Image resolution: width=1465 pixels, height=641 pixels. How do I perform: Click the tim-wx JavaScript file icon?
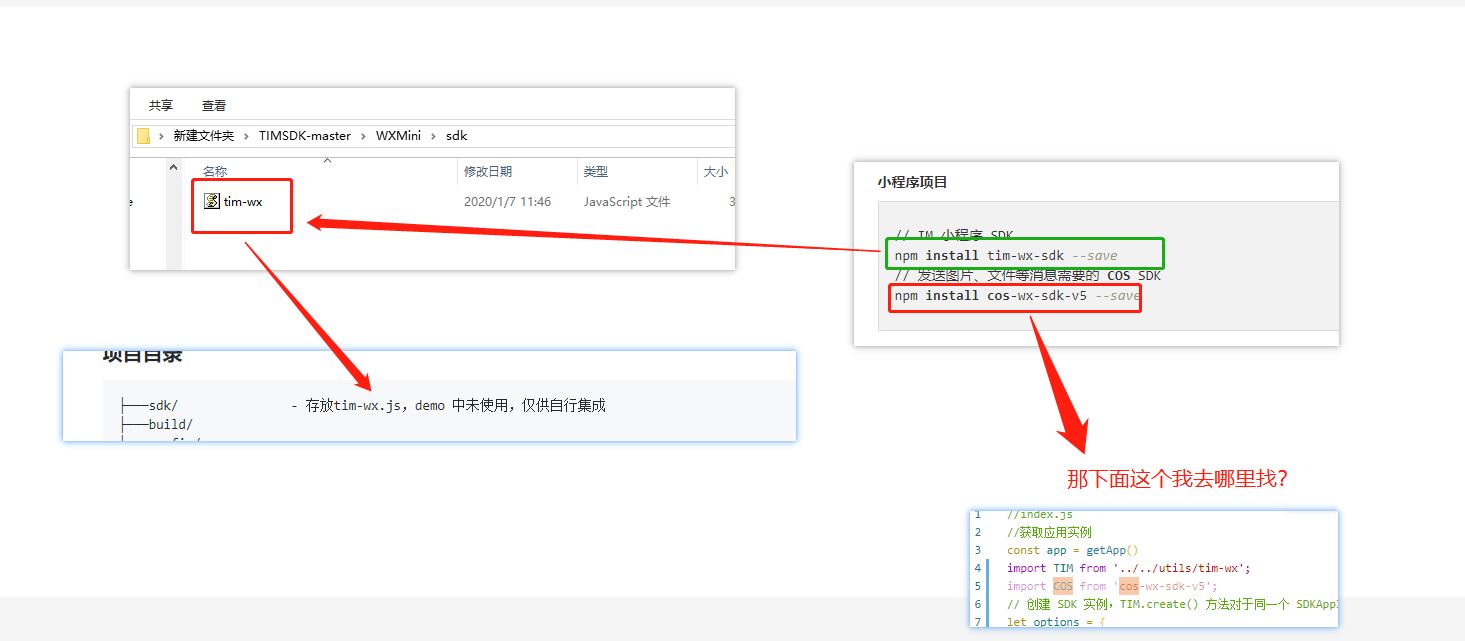(x=212, y=201)
